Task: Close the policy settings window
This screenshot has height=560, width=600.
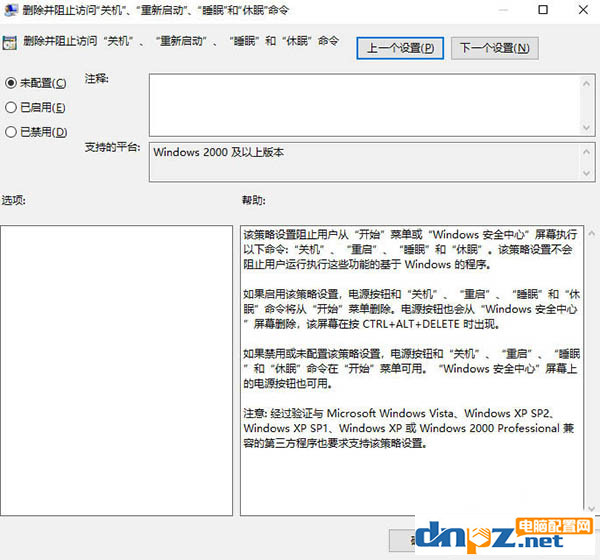Action: 583,10
